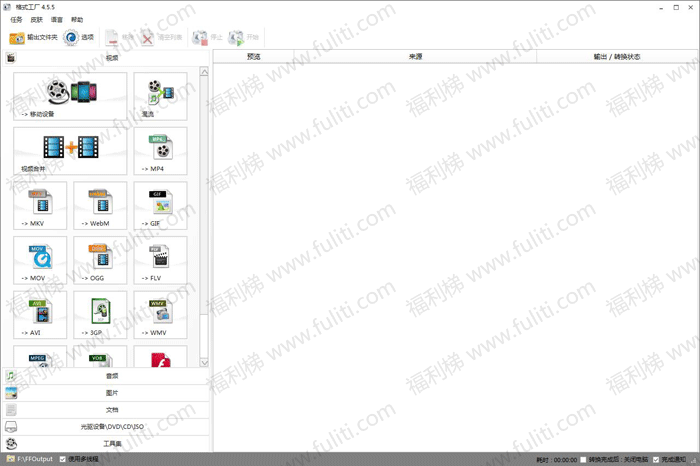Toggle the 完成通知 notification checkbox
700x466 pixels.
pos(656,460)
